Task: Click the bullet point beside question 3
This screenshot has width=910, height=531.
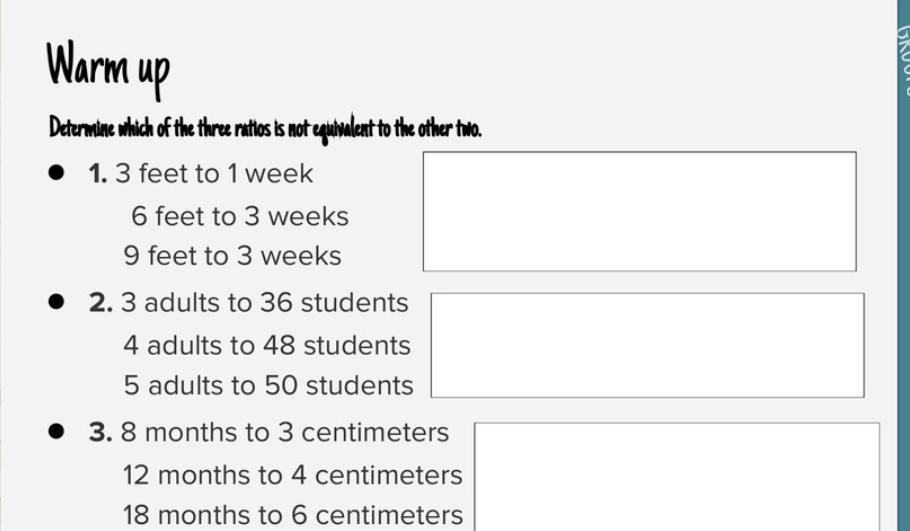Action: (x=56, y=431)
